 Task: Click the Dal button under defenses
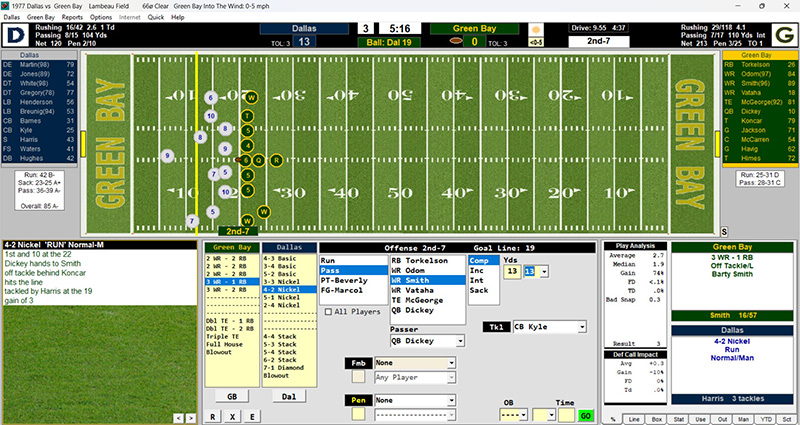[289, 396]
